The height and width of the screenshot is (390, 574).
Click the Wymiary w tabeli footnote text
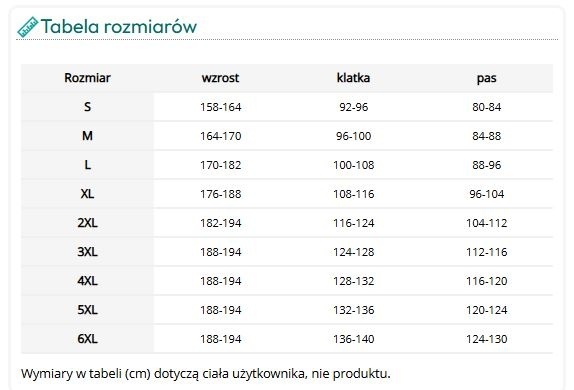206,374
